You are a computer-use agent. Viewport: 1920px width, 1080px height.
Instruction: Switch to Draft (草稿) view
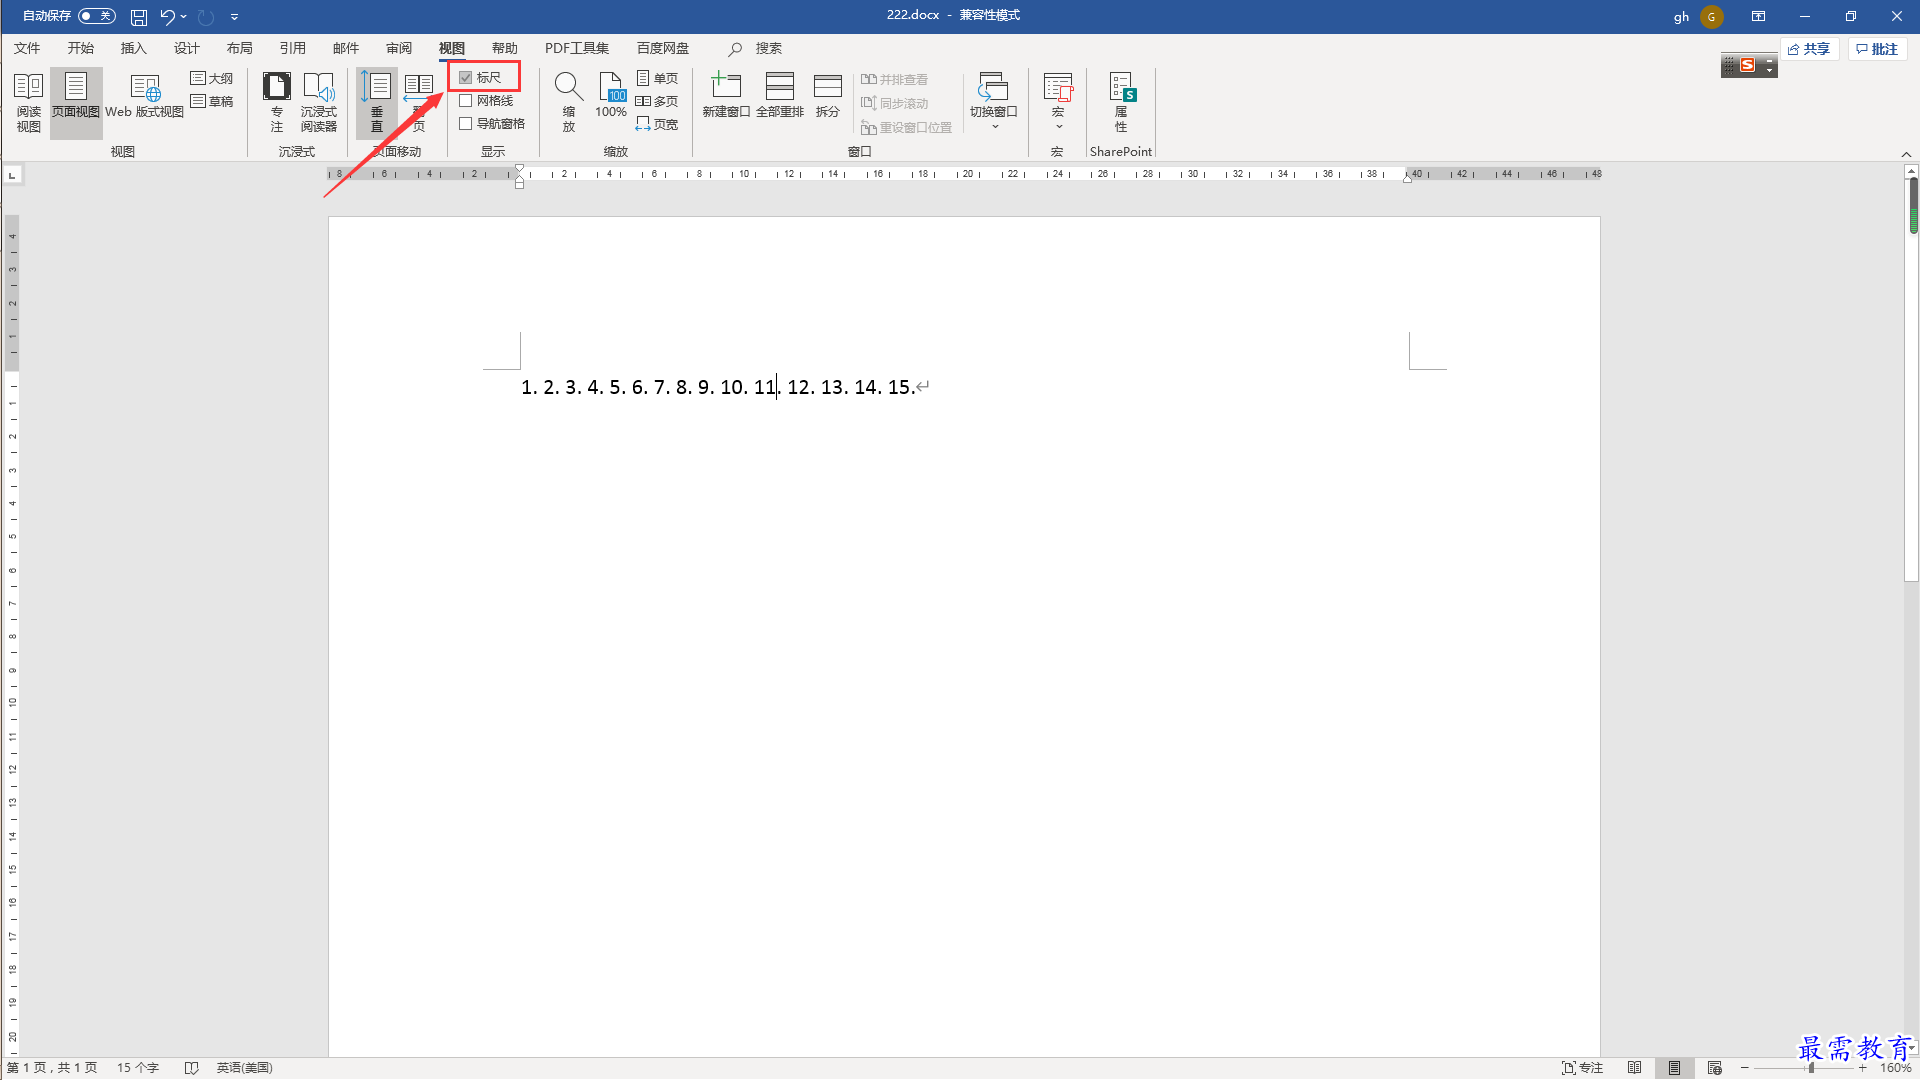pos(212,101)
